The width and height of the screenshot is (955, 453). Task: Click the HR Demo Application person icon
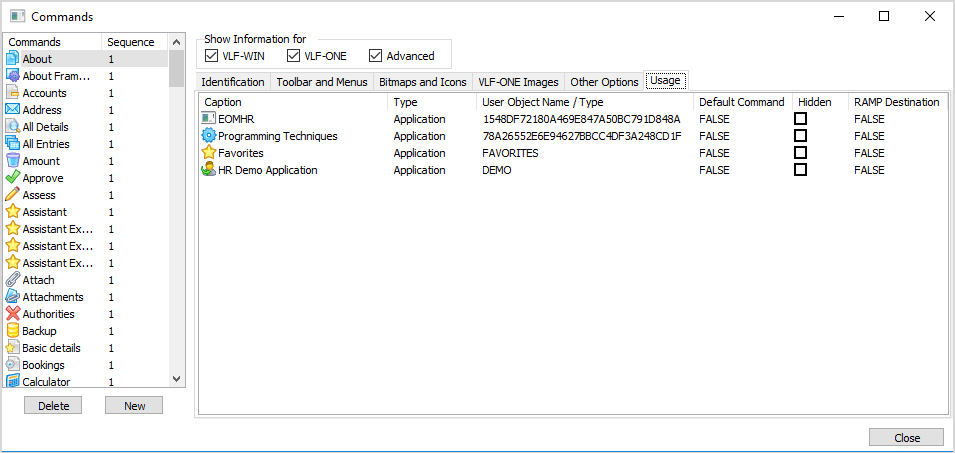(x=209, y=170)
